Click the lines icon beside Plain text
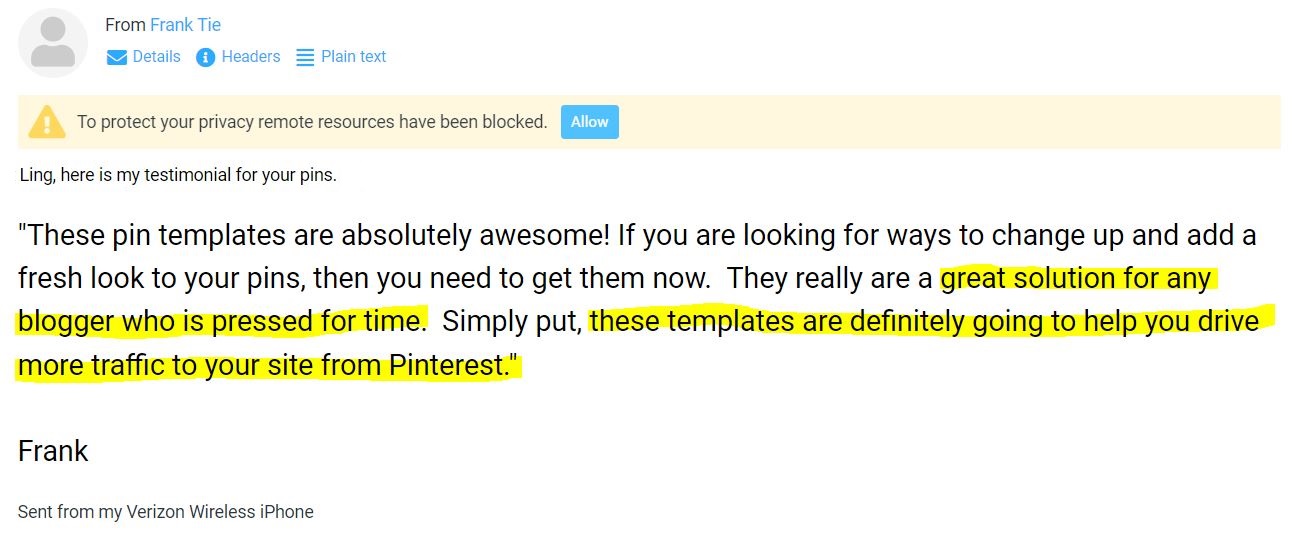The image size is (1294, 541). coord(305,57)
